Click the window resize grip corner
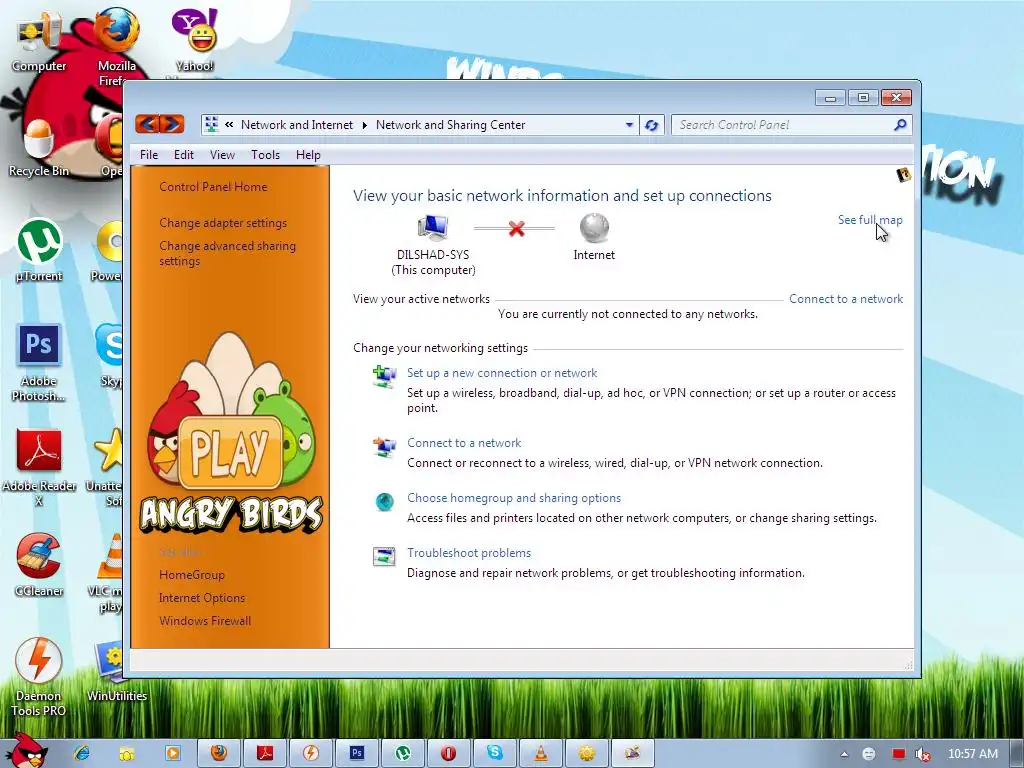 click(908, 665)
